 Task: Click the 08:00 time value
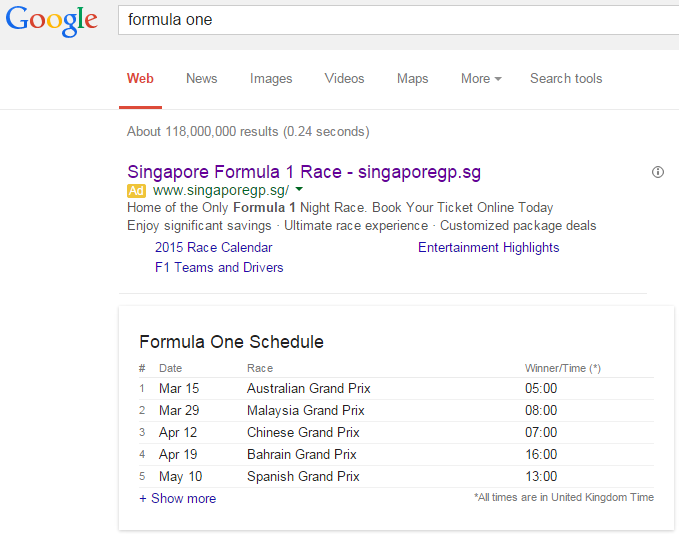(541, 410)
